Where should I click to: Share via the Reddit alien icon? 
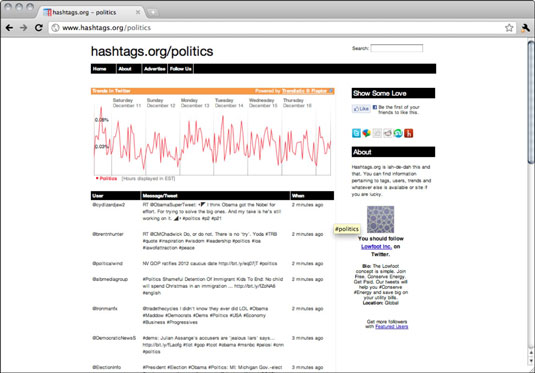click(x=388, y=133)
